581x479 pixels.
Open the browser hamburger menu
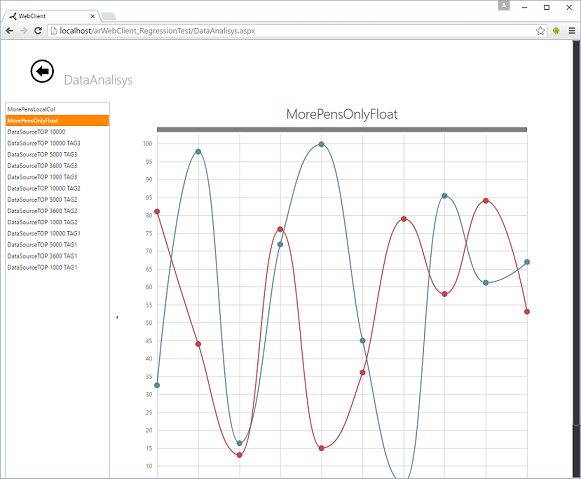[x=572, y=31]
